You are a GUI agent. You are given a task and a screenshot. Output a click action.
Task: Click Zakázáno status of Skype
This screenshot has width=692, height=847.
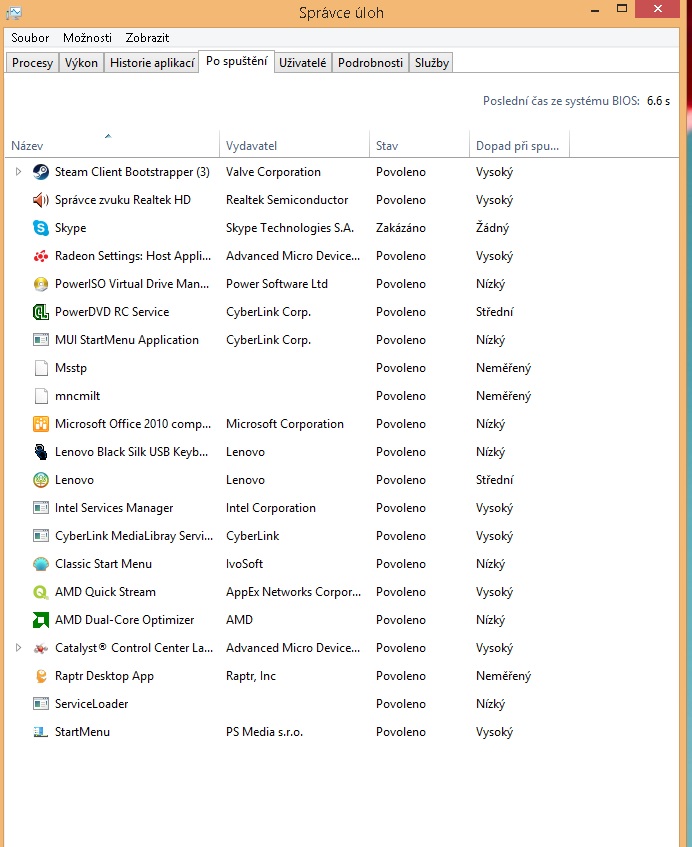click(401, 228)
